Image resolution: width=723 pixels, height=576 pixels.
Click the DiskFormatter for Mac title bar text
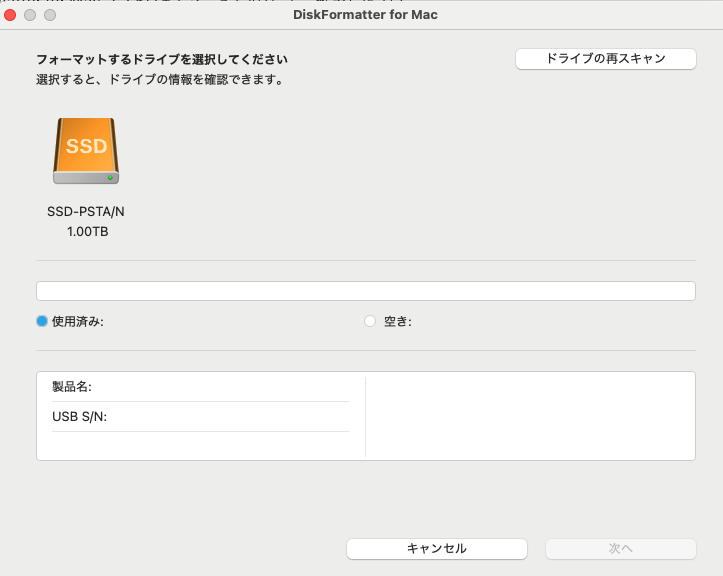tap(365, 15)
